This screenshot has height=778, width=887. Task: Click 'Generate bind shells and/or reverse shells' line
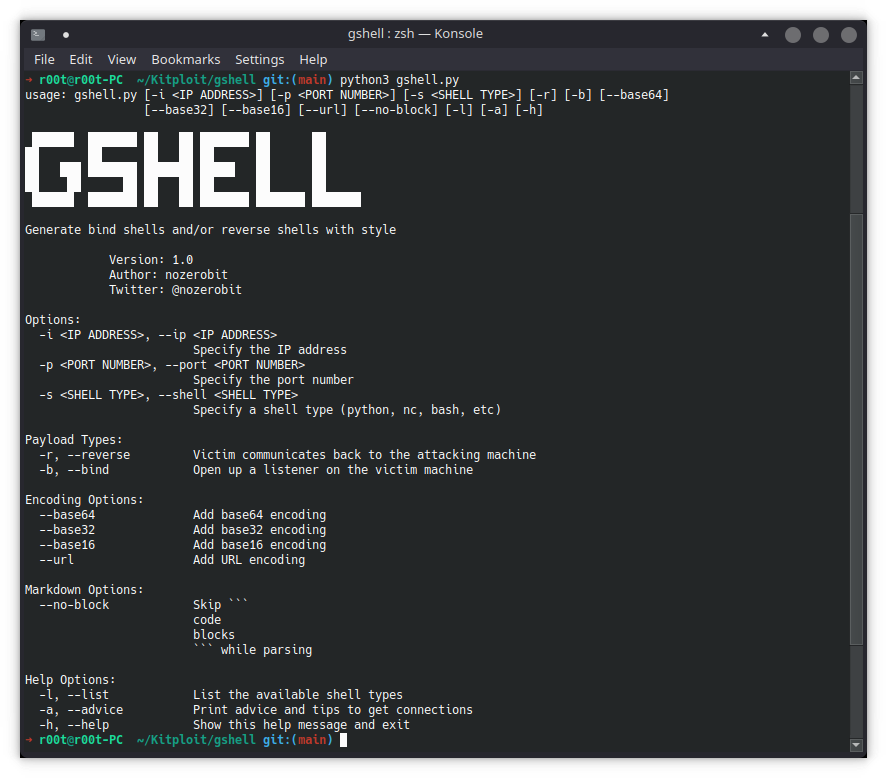210,230
